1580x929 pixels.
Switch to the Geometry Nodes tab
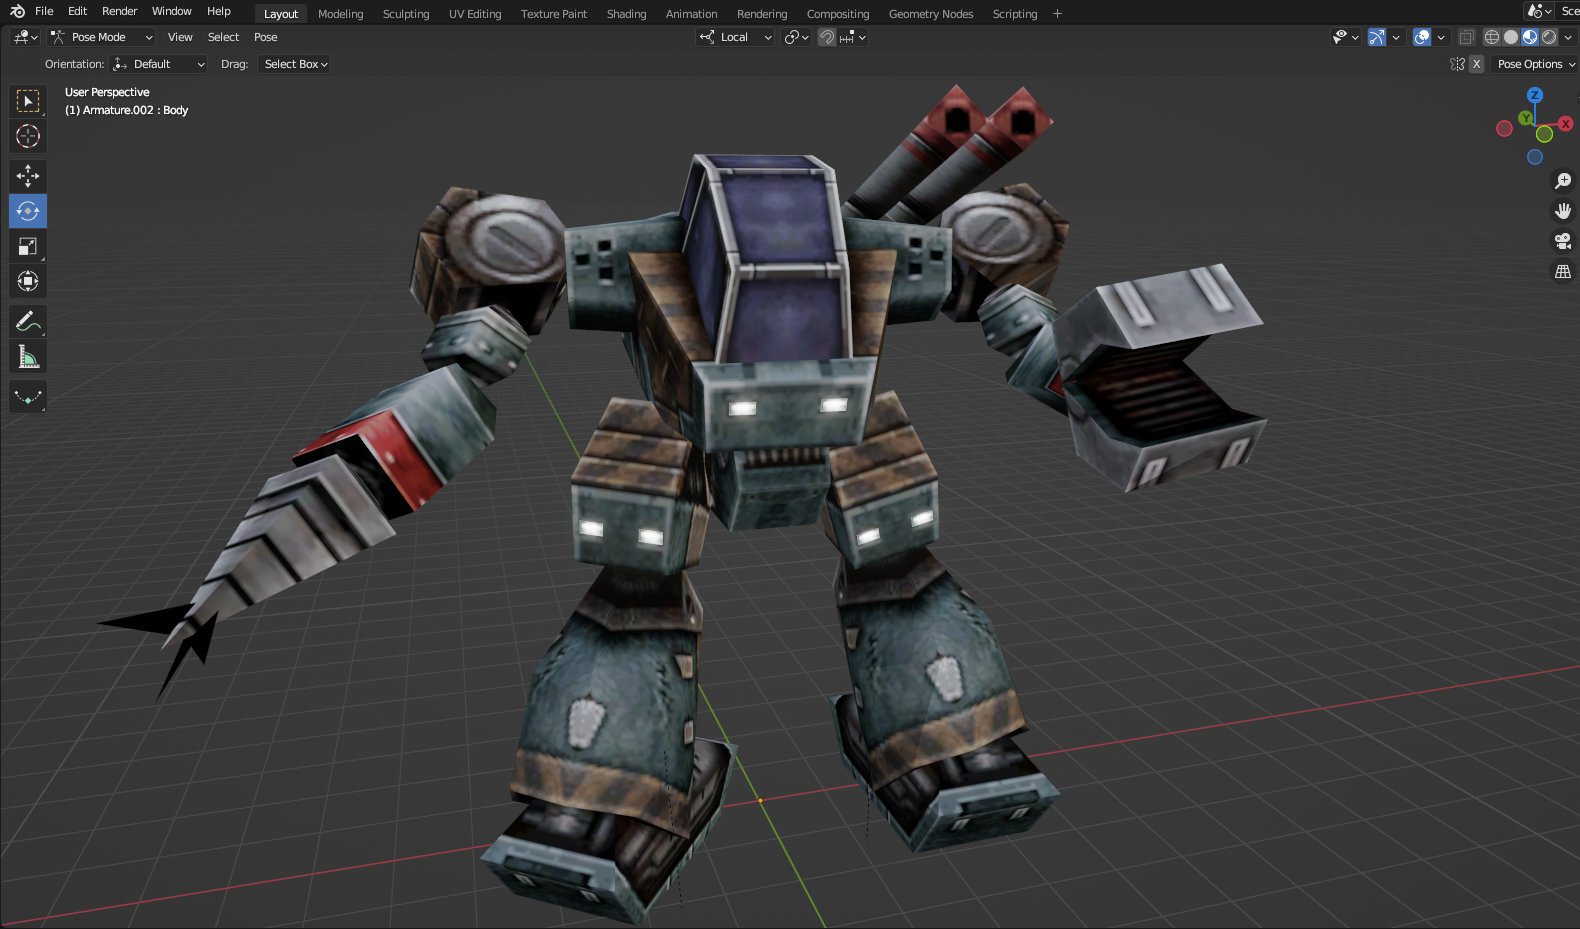[930, 14]
